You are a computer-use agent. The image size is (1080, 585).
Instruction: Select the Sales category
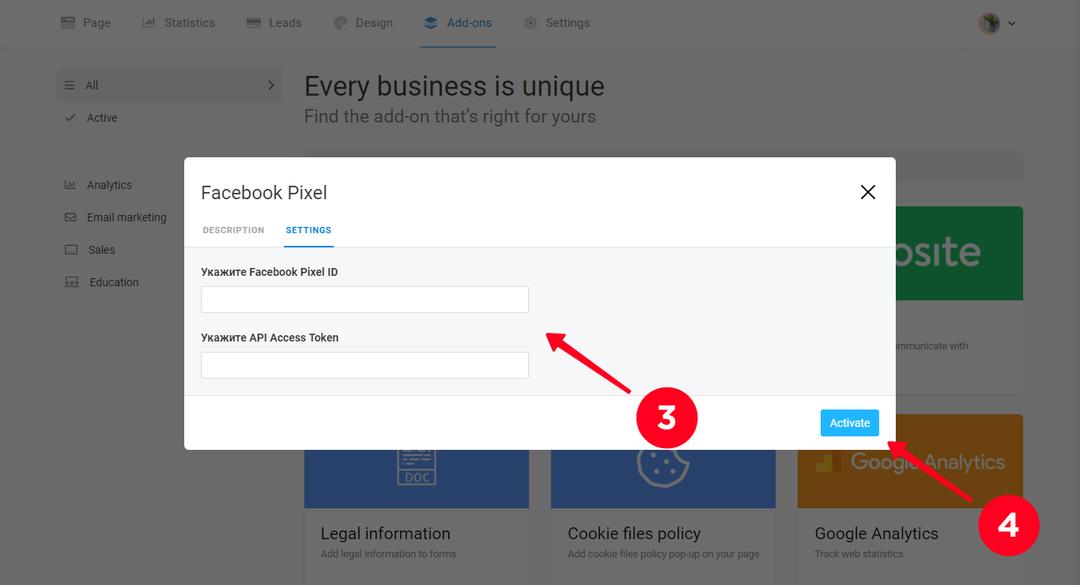pyautogui.click(x=101, y=249)
